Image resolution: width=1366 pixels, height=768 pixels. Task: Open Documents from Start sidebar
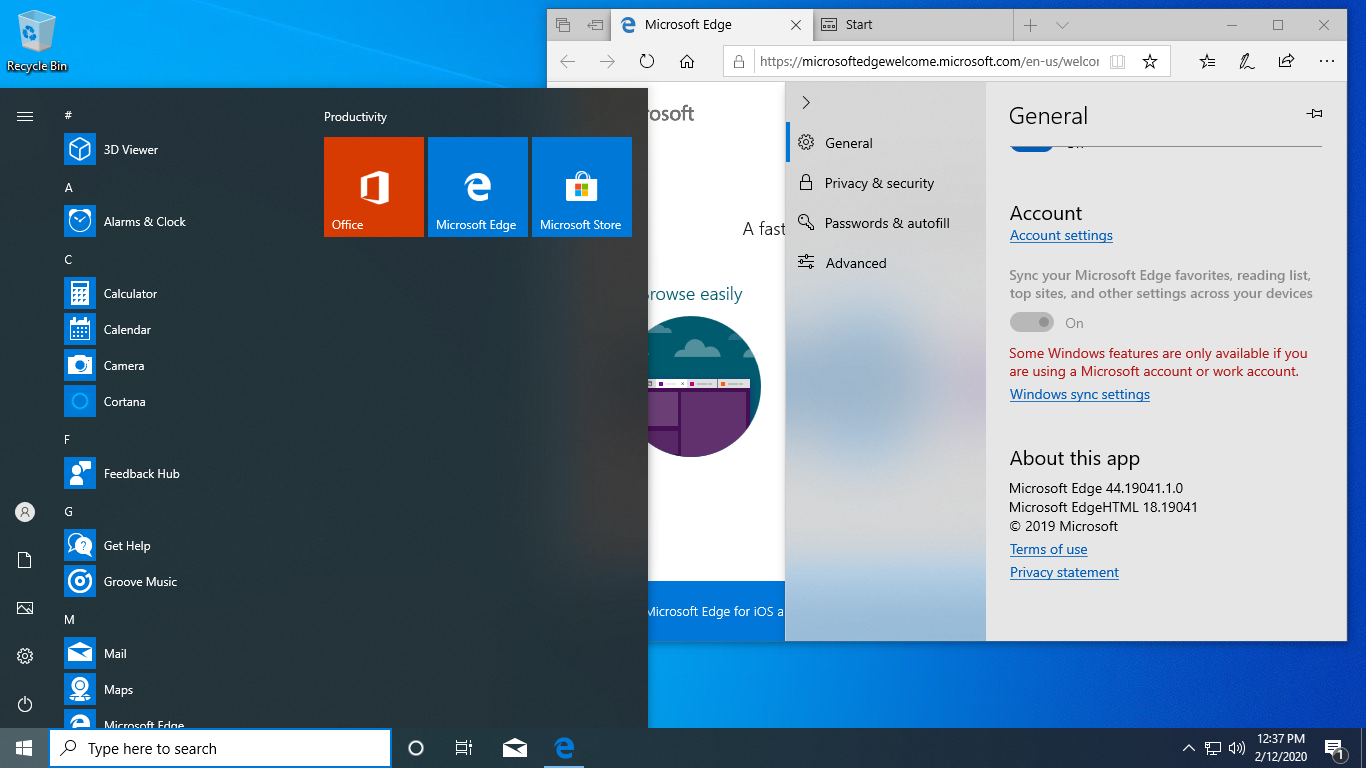click(x=25, y=560)
